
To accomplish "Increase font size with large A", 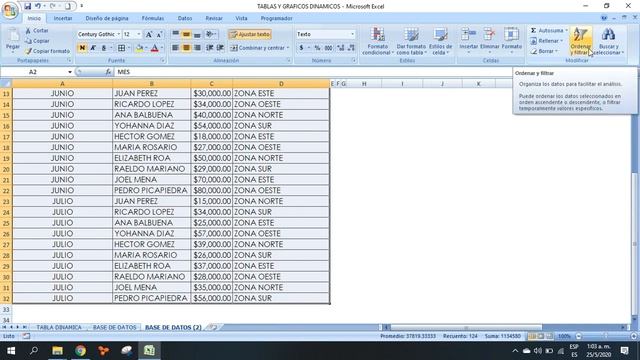I will point(149,34).
